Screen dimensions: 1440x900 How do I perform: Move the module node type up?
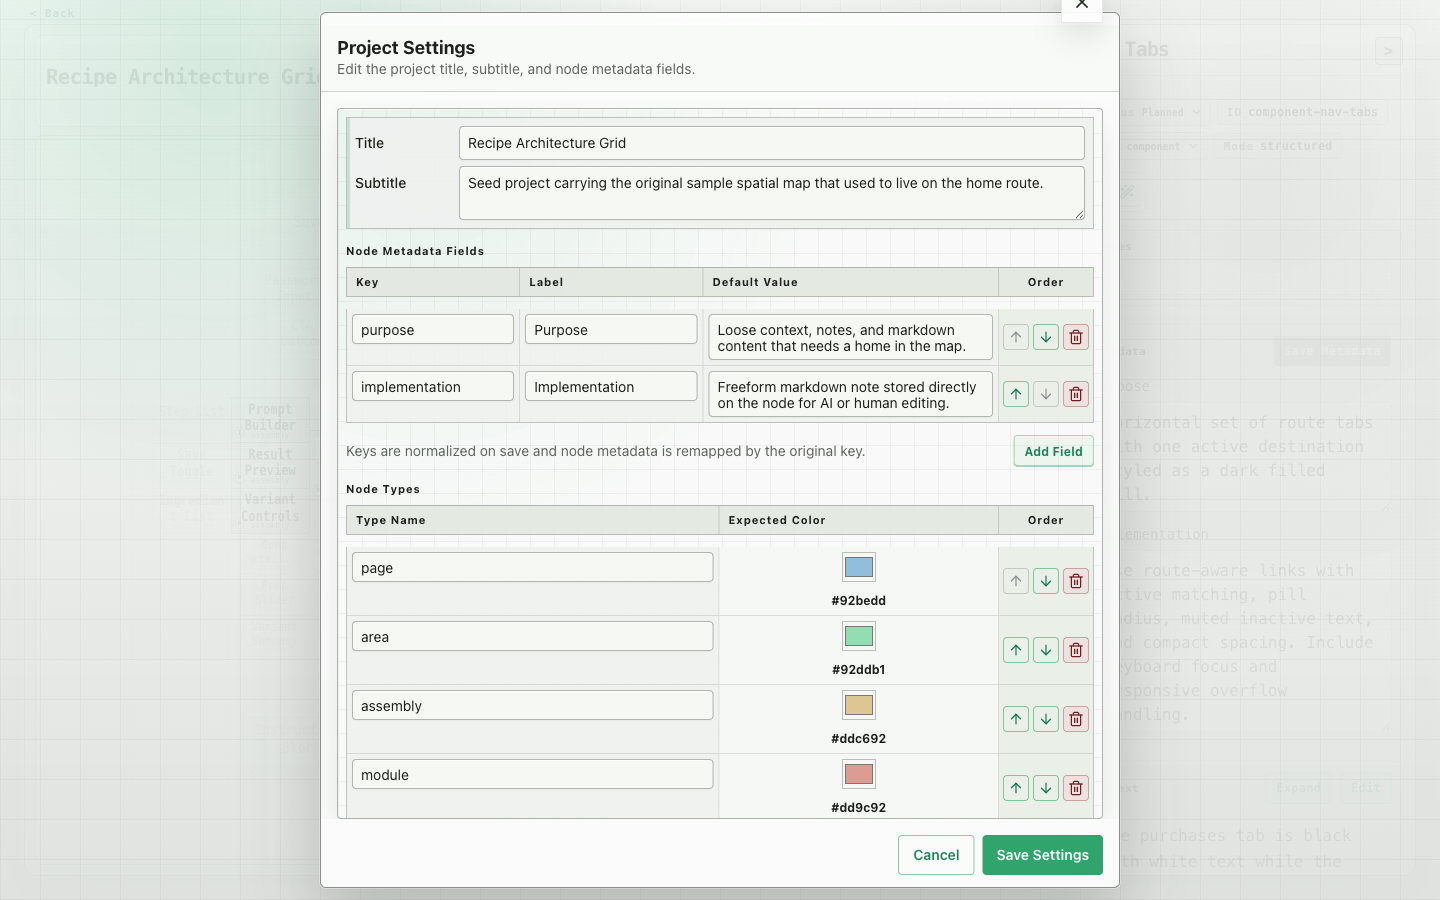(1016, 788)
